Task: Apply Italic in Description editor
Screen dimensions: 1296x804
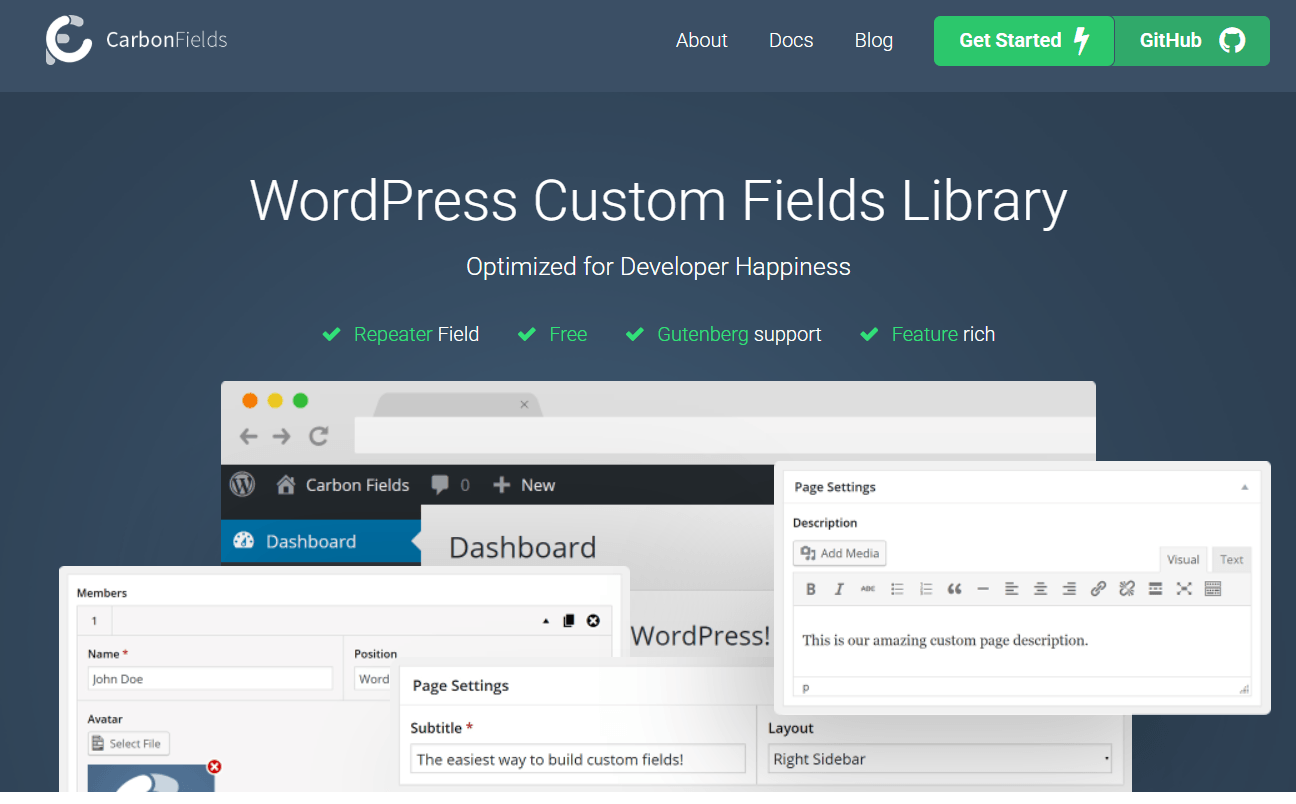Action: pyautogui.click(x=839, y=589)
